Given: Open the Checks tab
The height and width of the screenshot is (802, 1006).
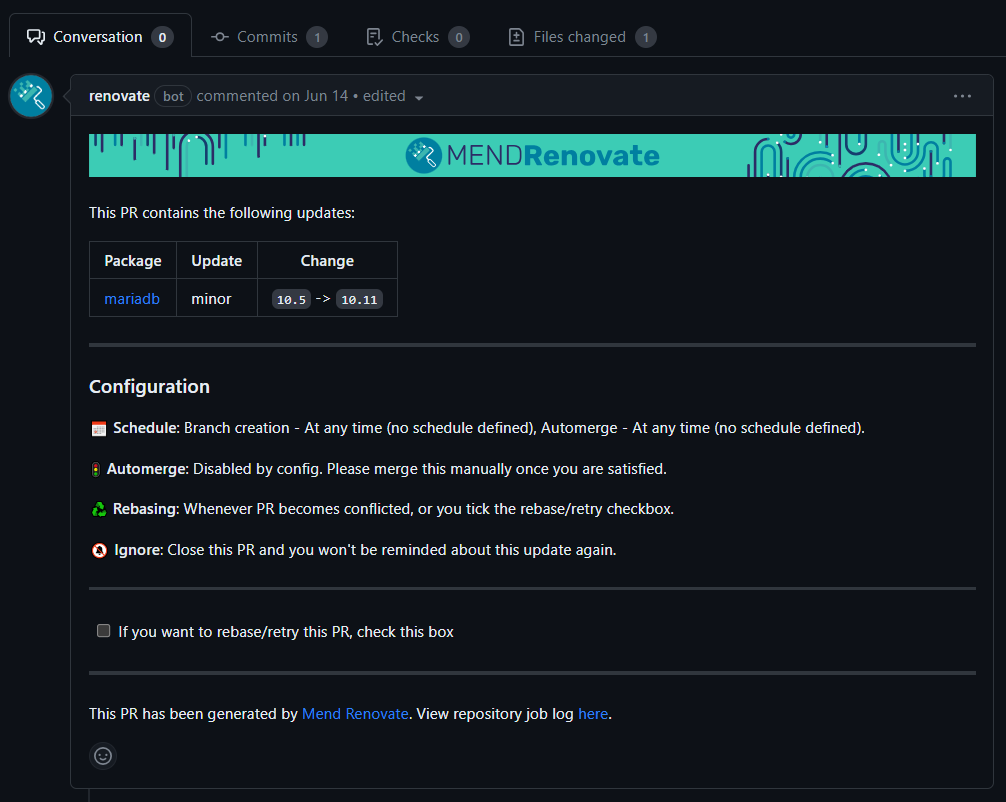Looking at the screenshot, I should [415, 37].
